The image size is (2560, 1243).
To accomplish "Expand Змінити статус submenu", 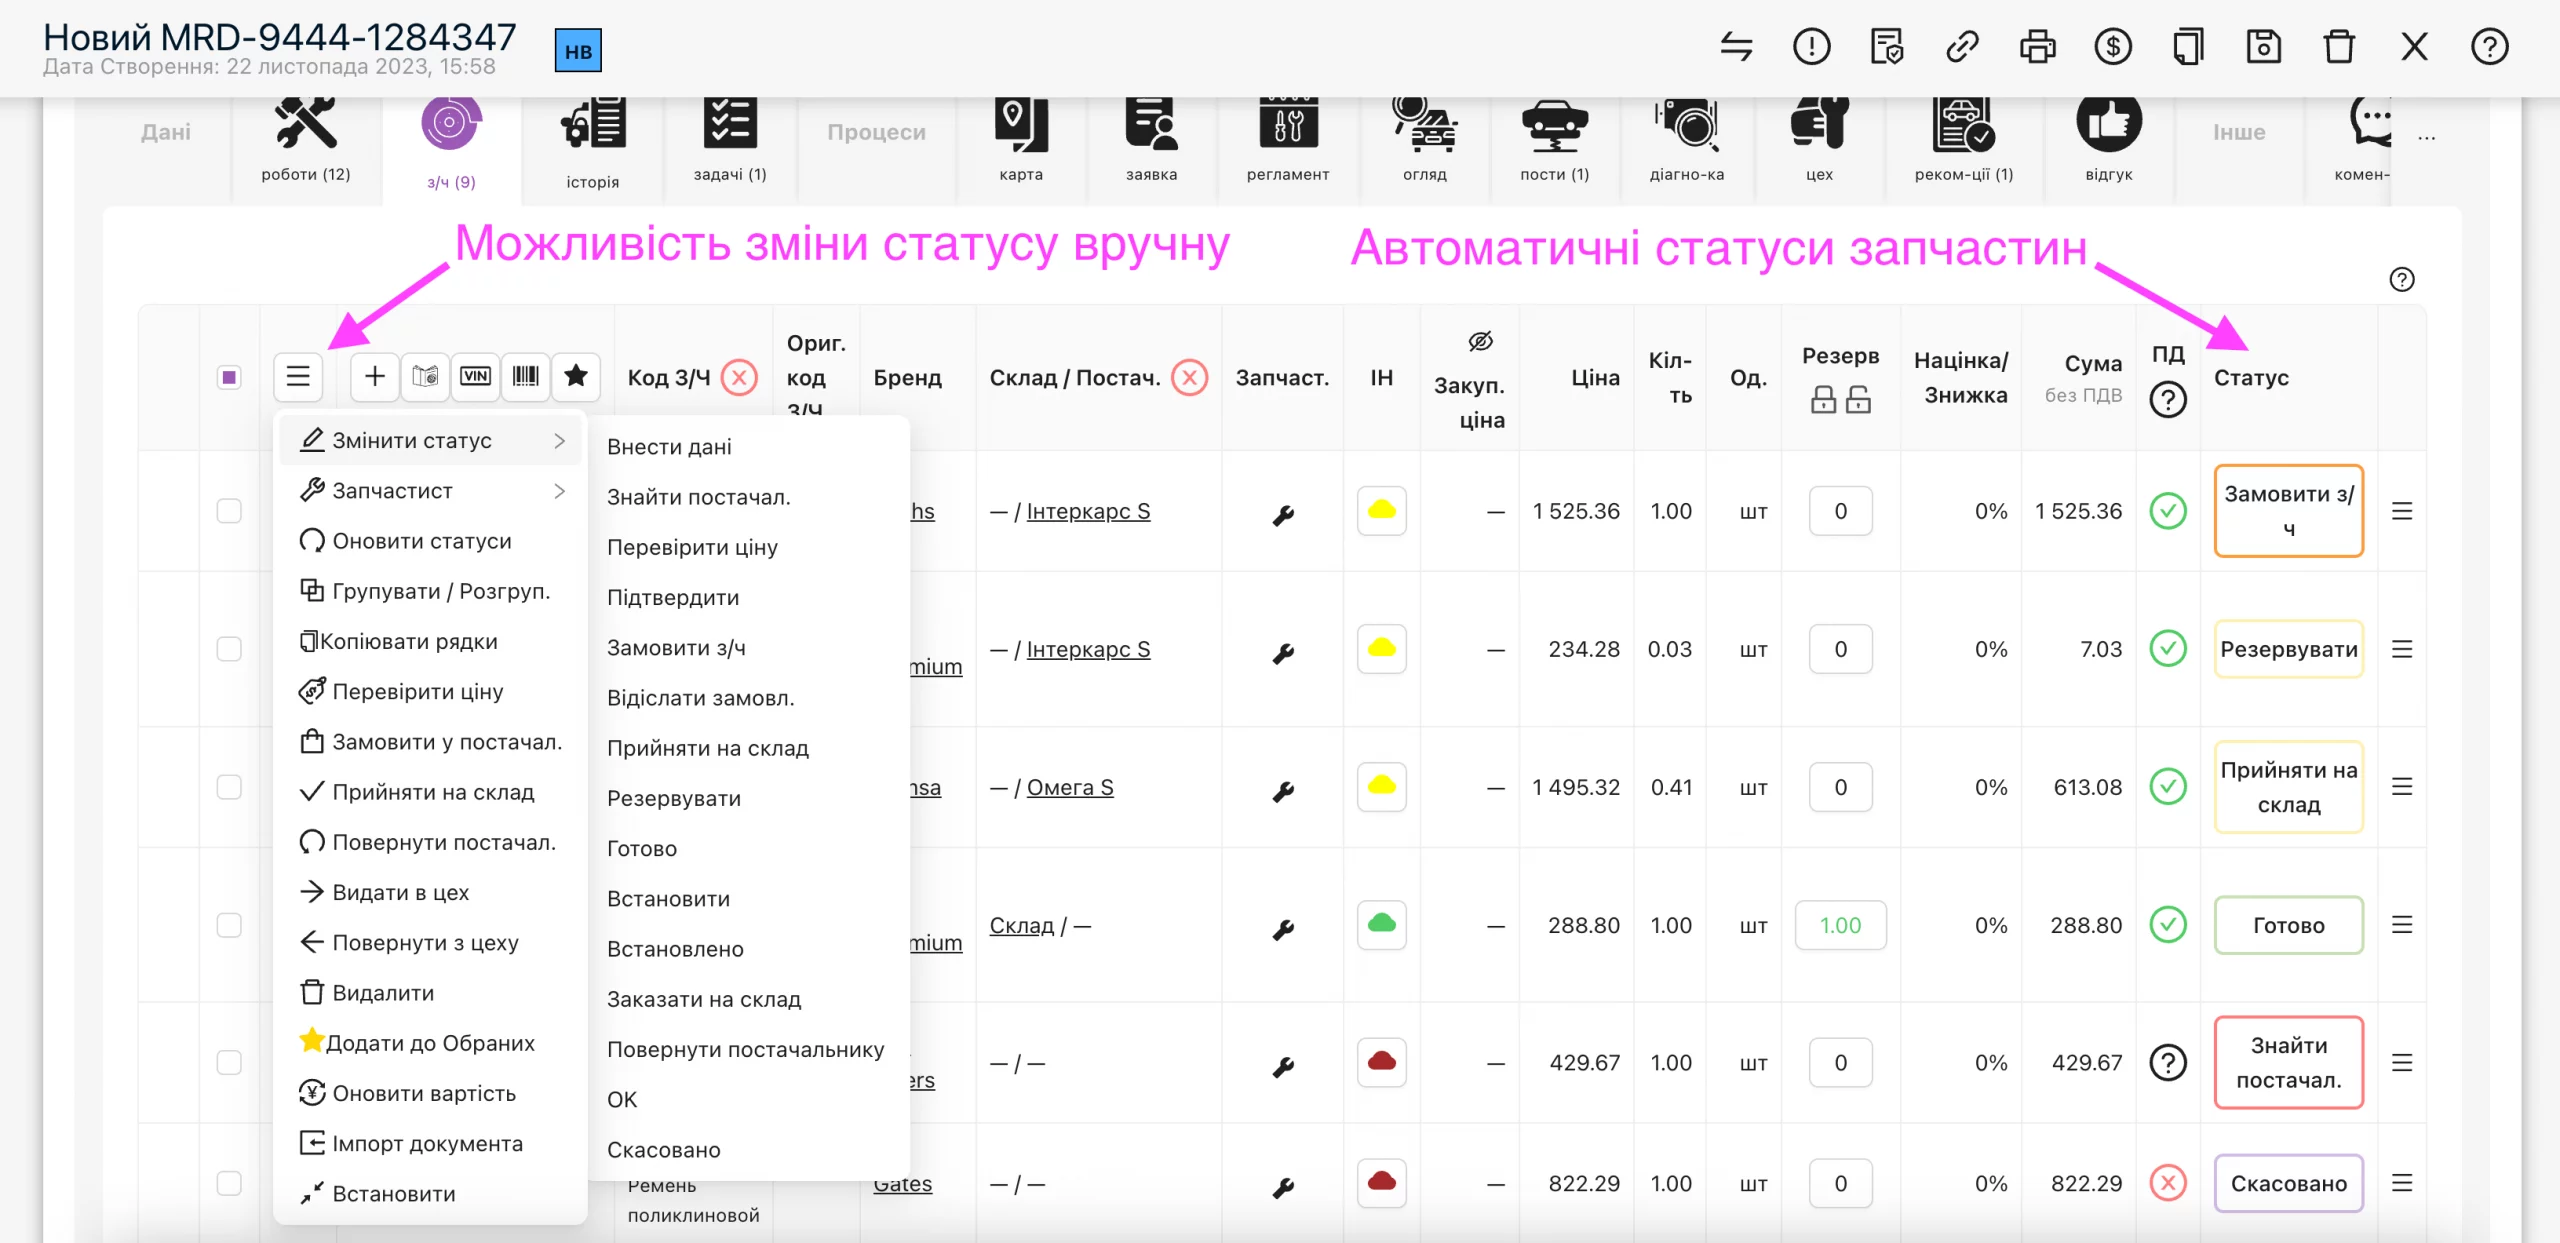I will click(x=431, y=440).
